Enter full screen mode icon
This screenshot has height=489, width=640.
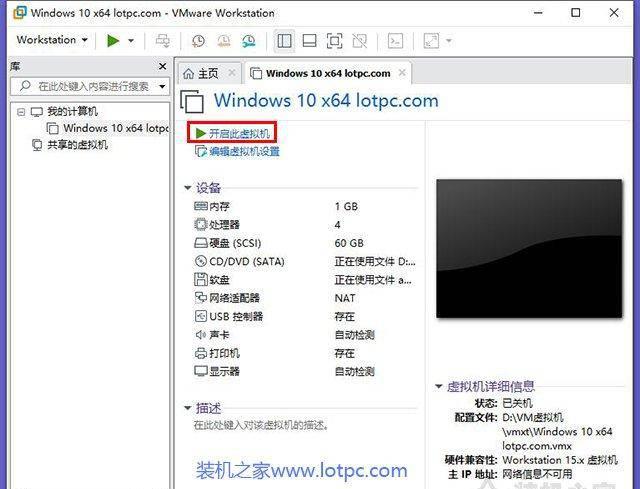(x=334, y=40)
